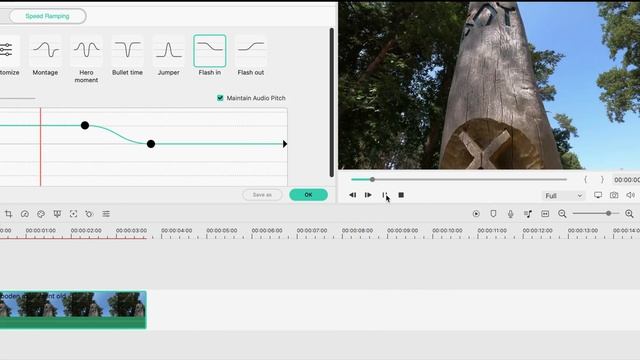Image resolution: width=640 pixels, height=360 pixels.
Task: Click the preview volume speaker icon
Action: click(x=631, y=195)
